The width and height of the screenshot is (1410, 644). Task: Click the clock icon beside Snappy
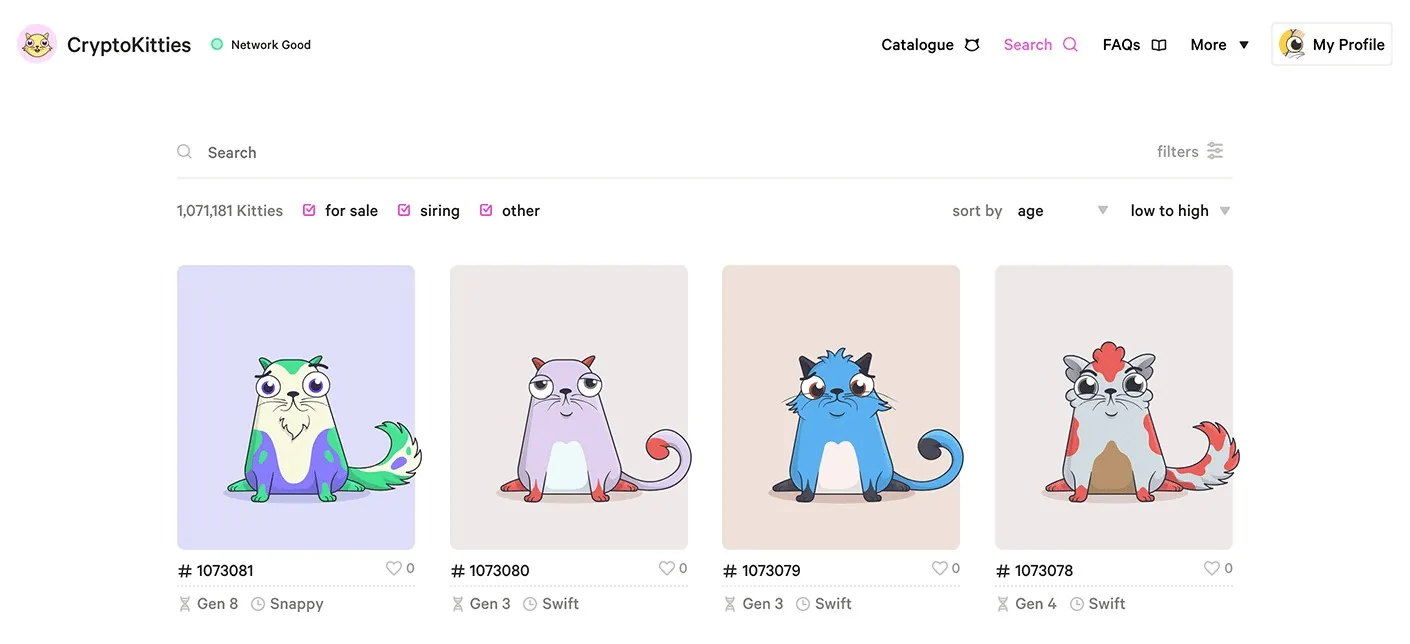(256, 603)
